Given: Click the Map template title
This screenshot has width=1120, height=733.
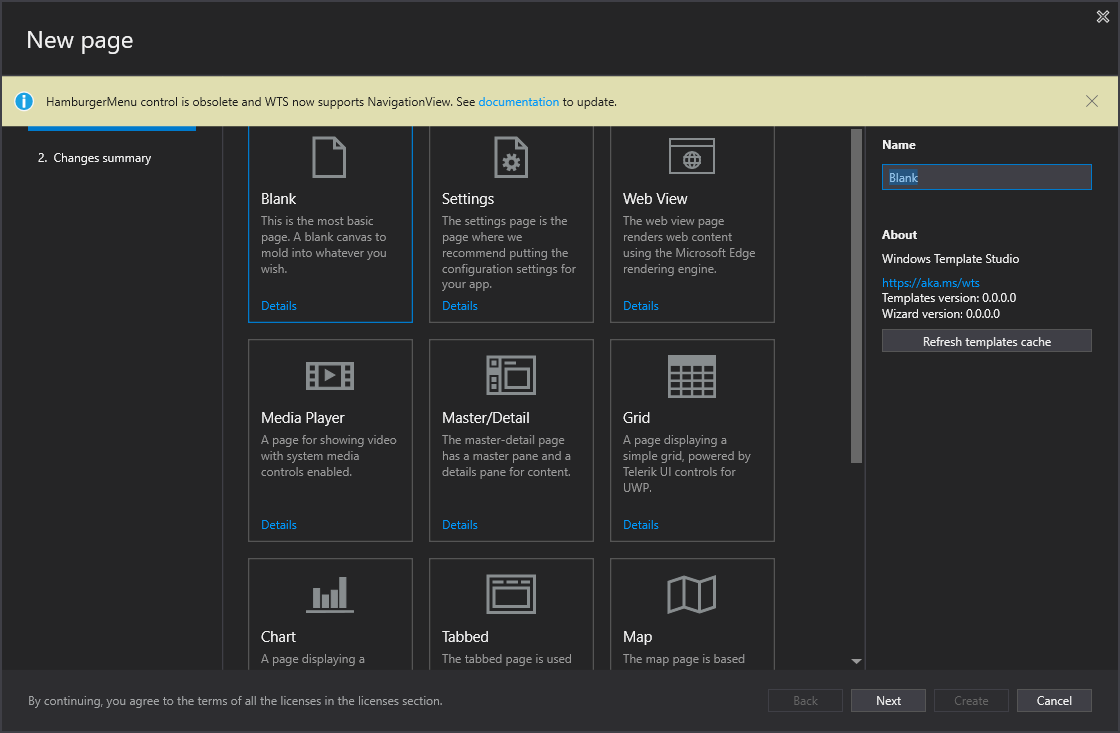Looking at the screenshot, I should [637, 637].
